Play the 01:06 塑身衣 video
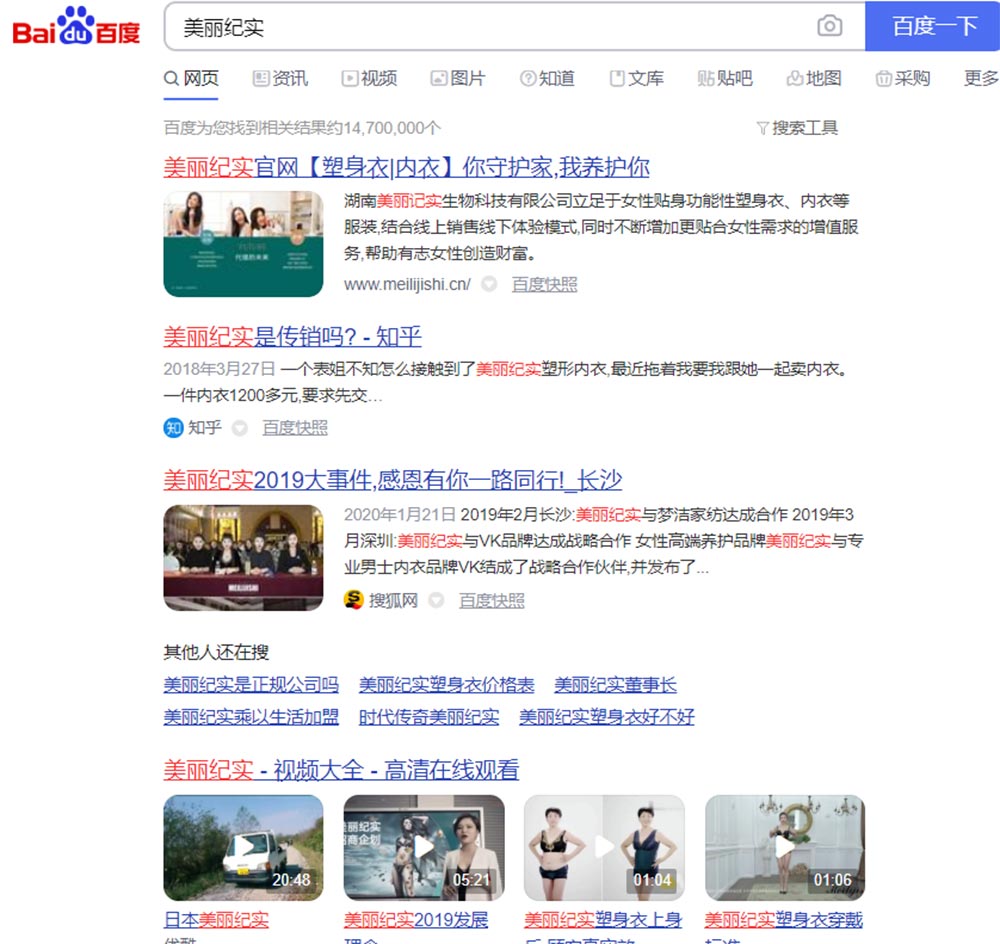The width and height of the screenshot is (1000, 944). click(785, 848)
